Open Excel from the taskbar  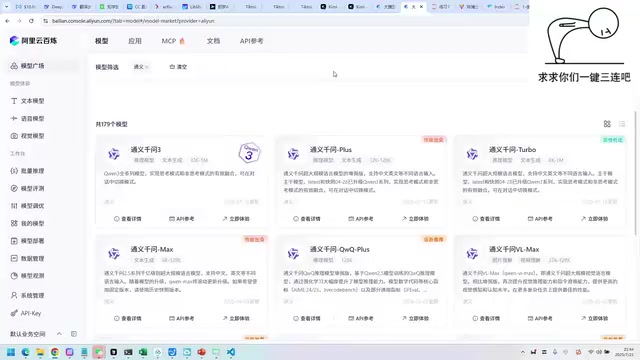point(143,352)
